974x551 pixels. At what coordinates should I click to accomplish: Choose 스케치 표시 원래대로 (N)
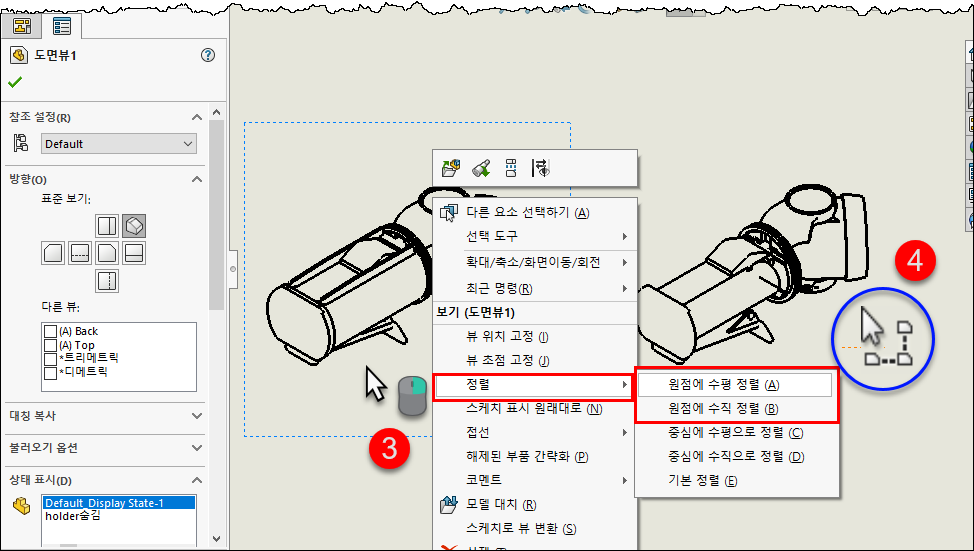coord(535,409)
